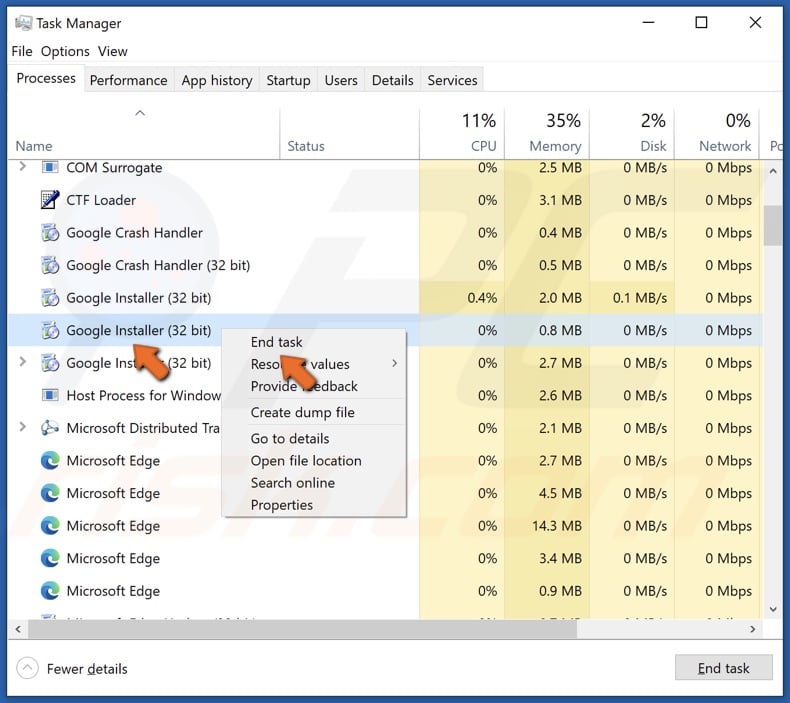This screenshot has height=703, width=790.
Task: Choose Open file location option
Action: (x=306, y=461)
